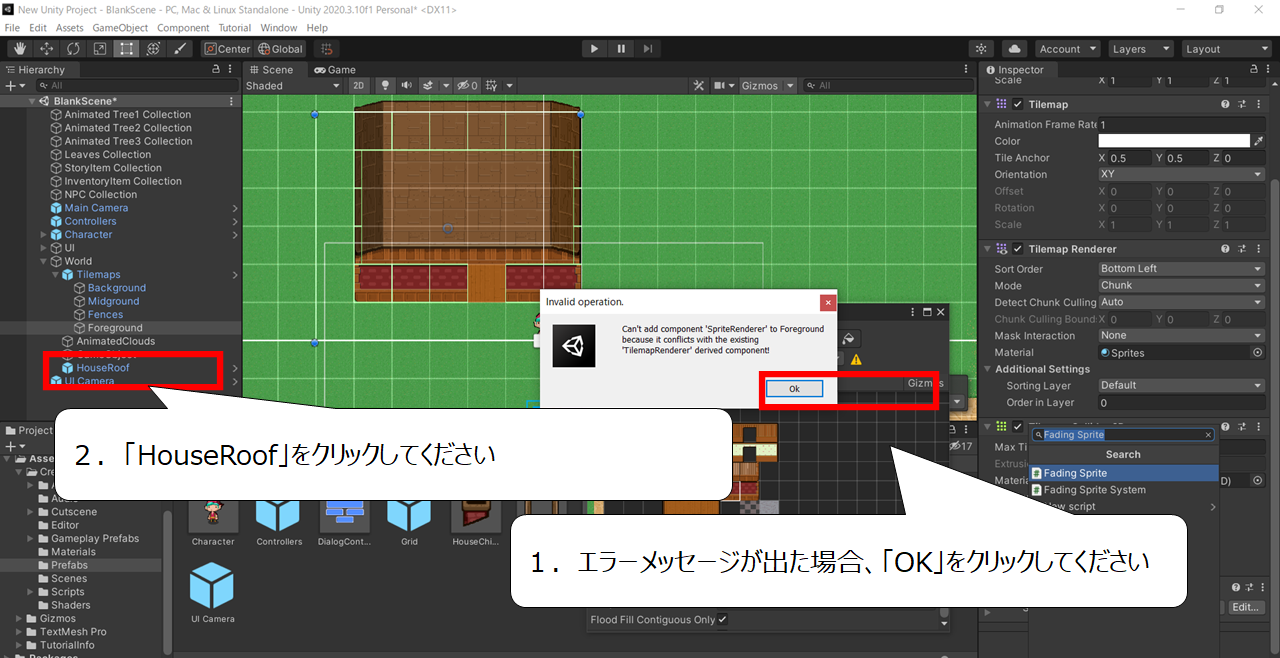Toggle pivot Center handle position
The width and height of the screenshot is (1280, 658).
pyautogui.click(x=227, y=48)
